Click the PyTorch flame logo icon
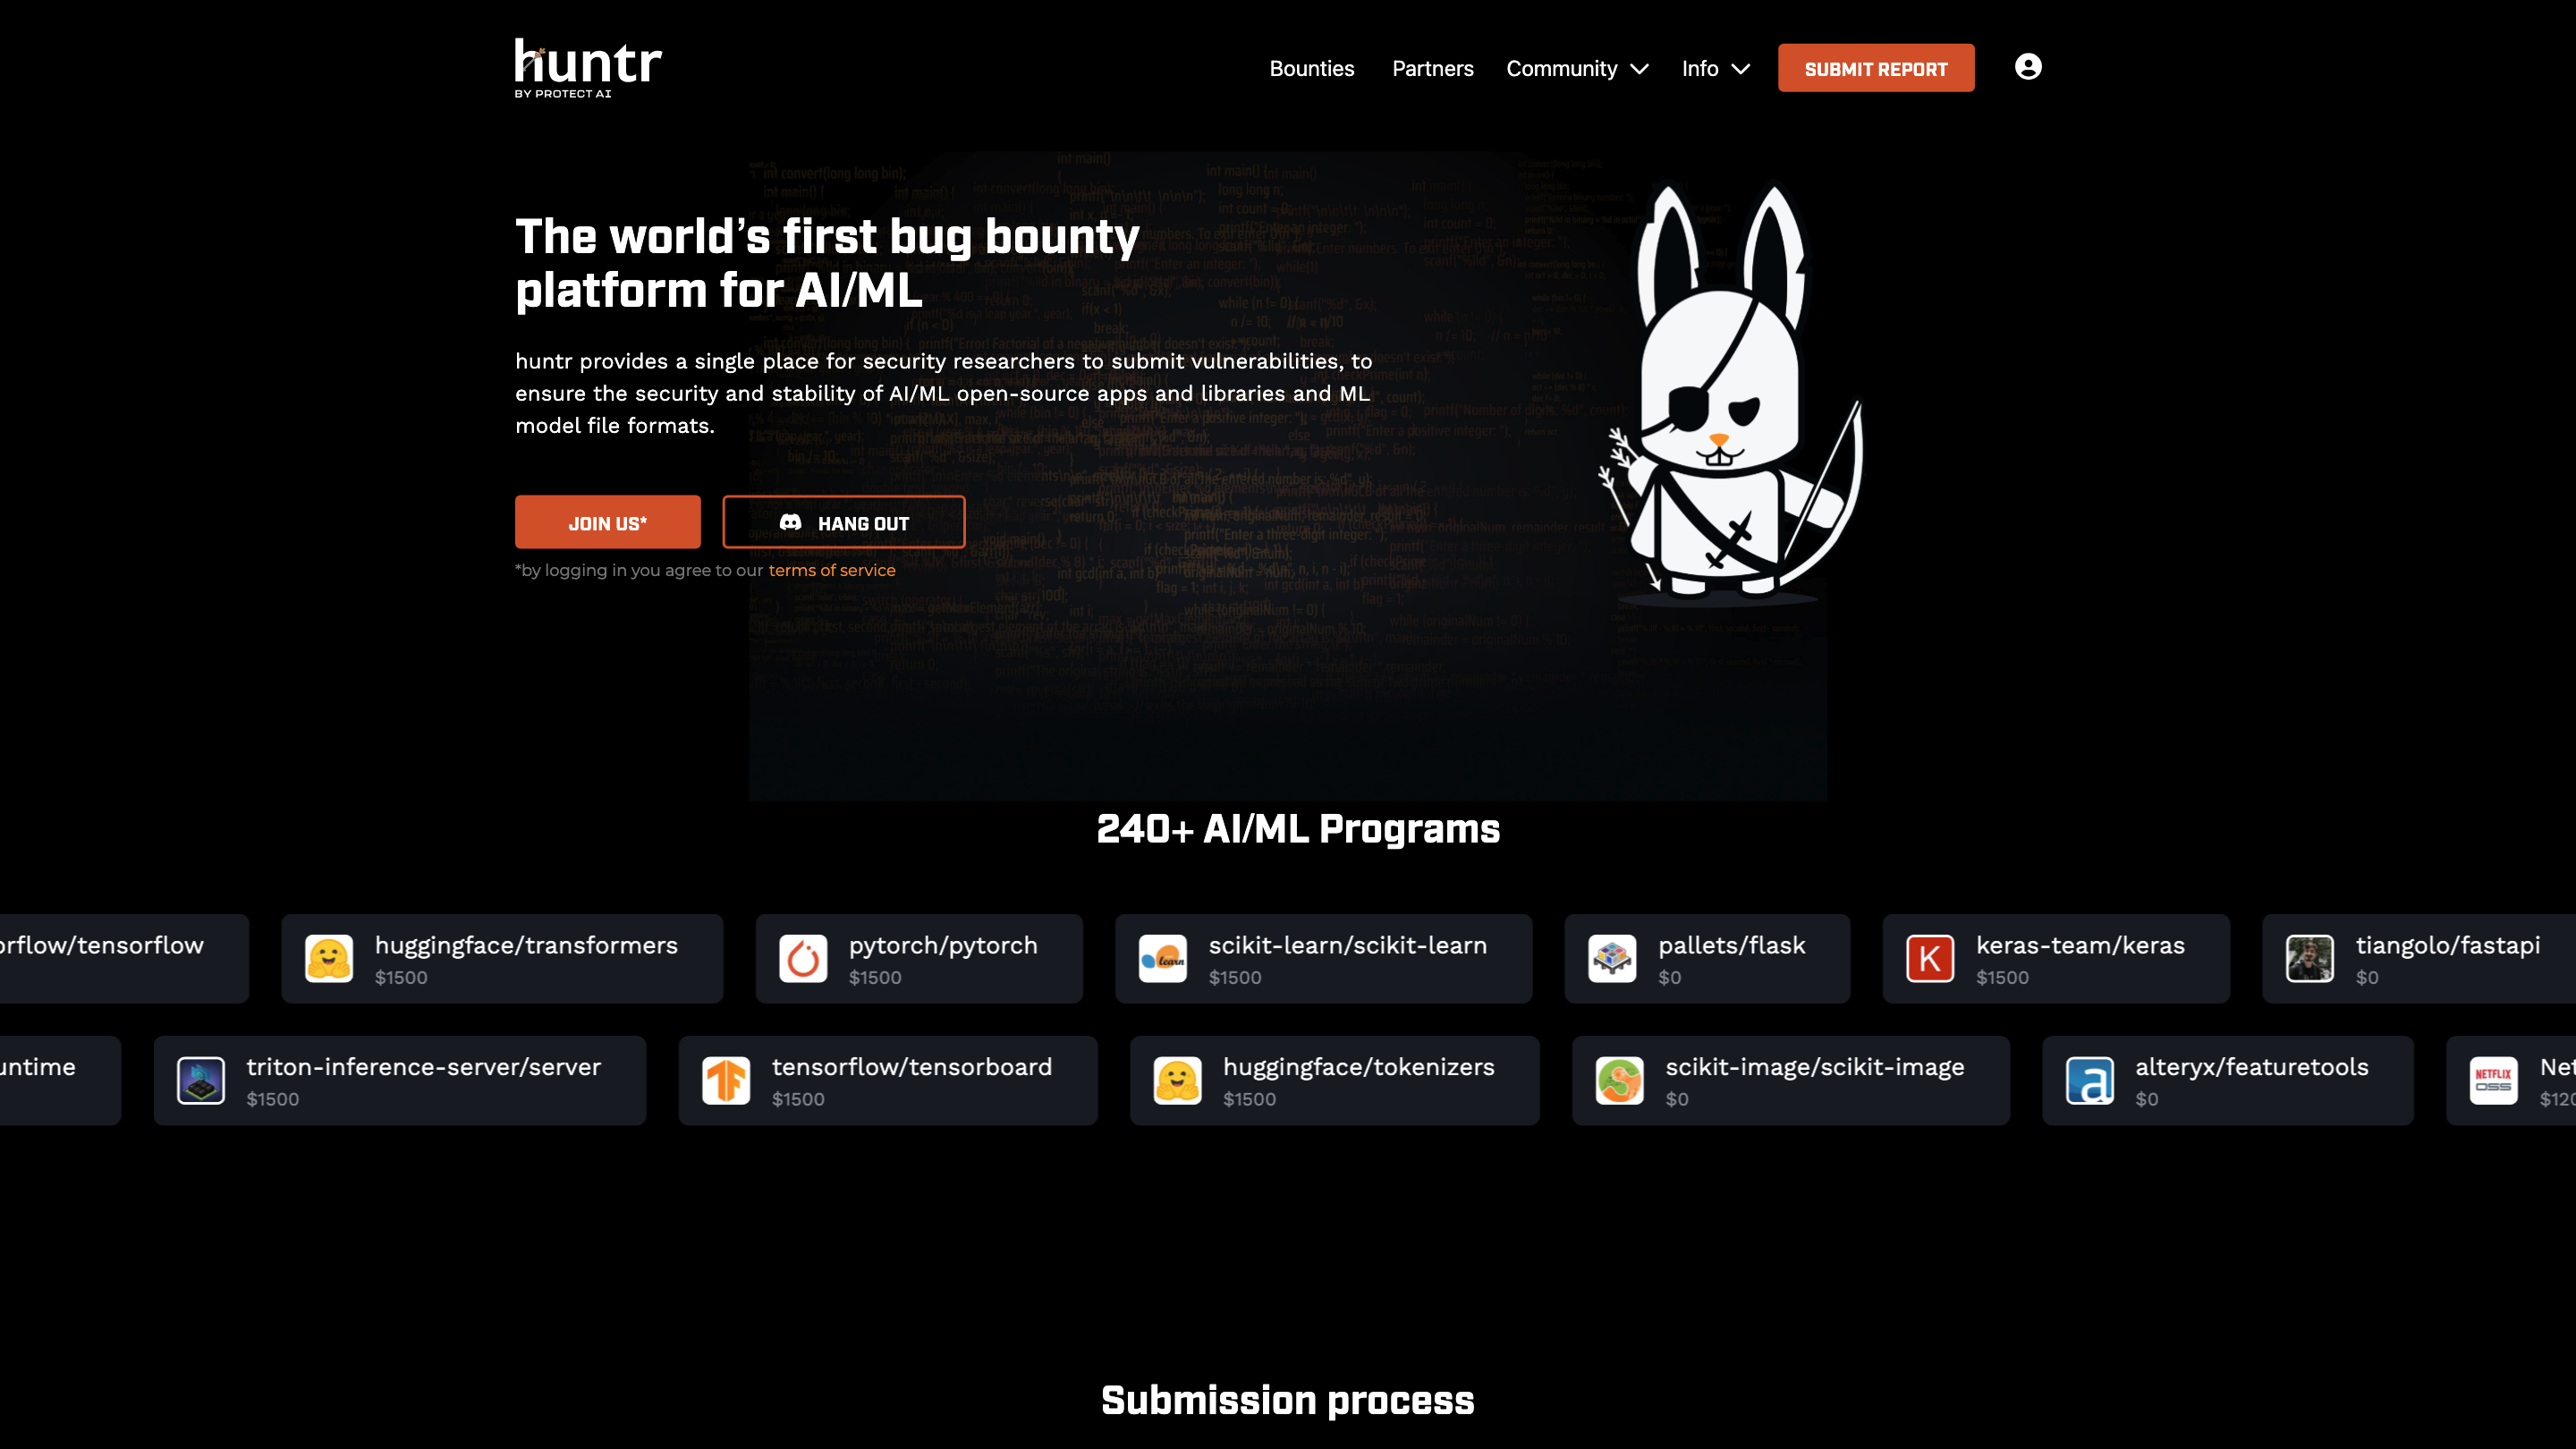The width and height of the screenshot is (2576, 1449). pyautogui.click(x=803, y=959)
